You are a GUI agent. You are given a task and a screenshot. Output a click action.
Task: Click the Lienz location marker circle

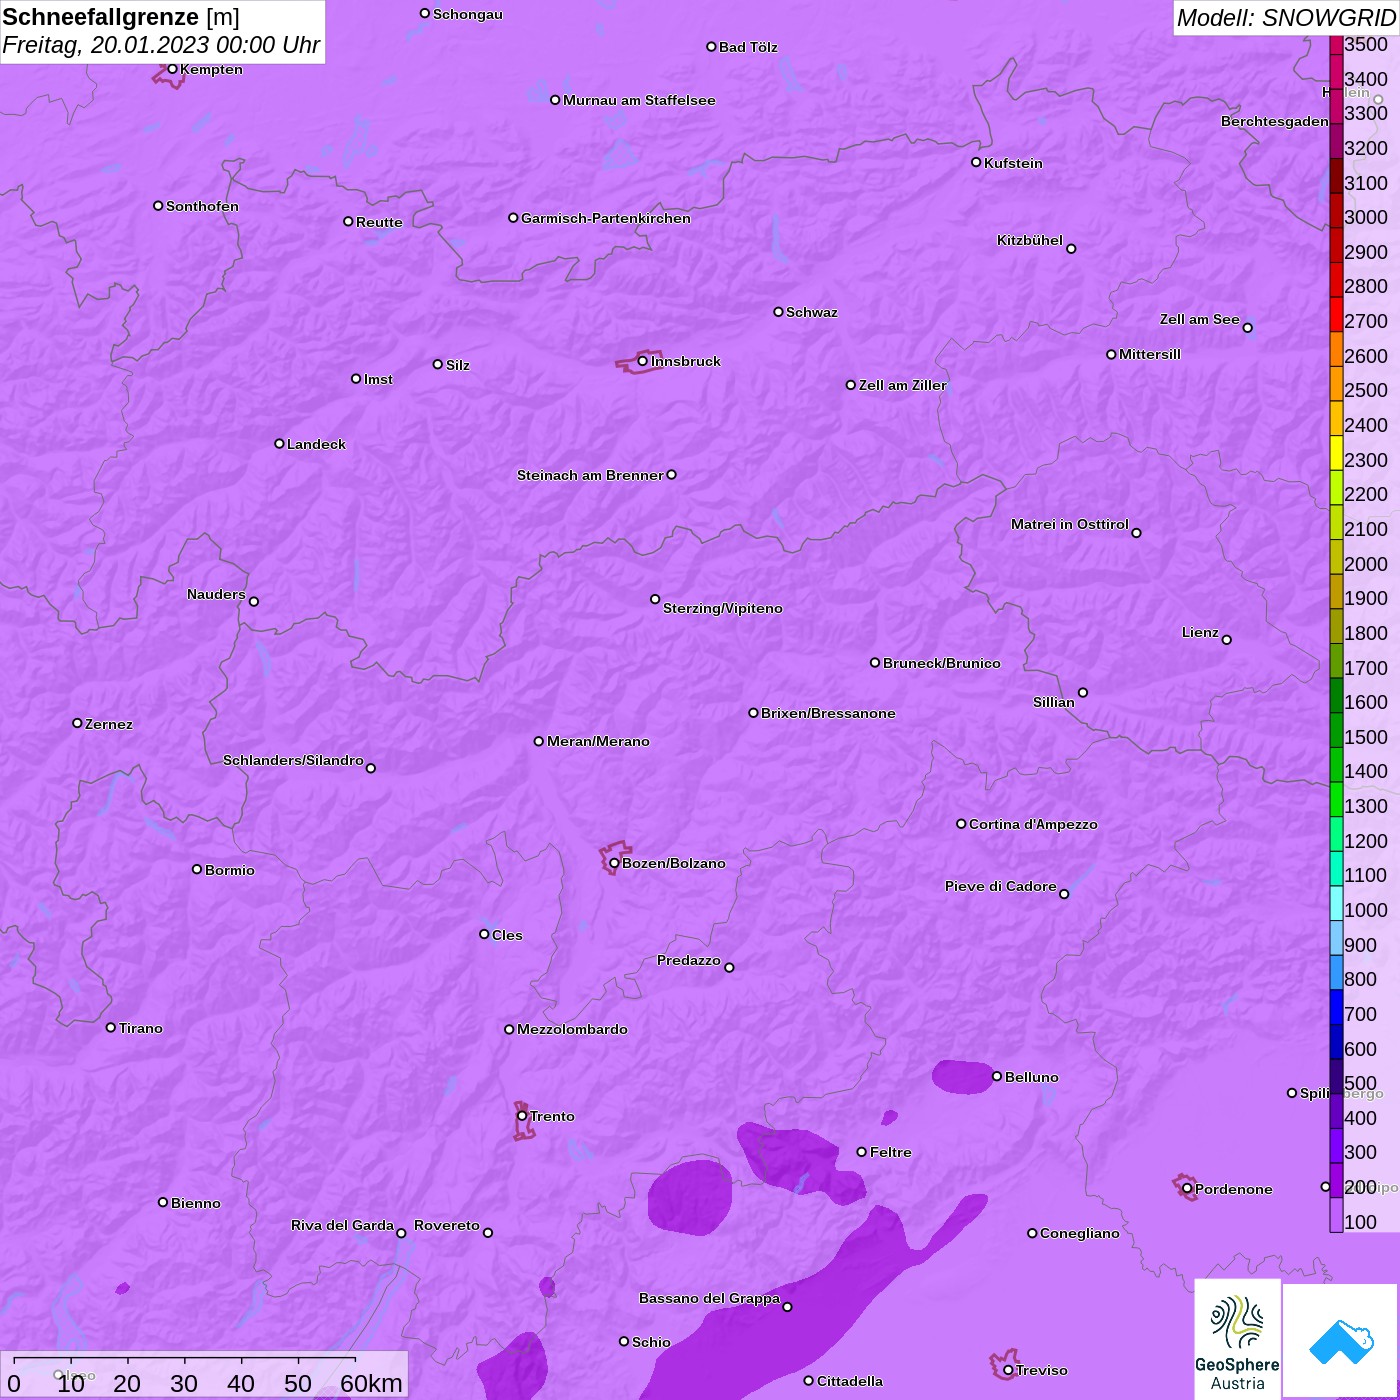click(1227, 640)
